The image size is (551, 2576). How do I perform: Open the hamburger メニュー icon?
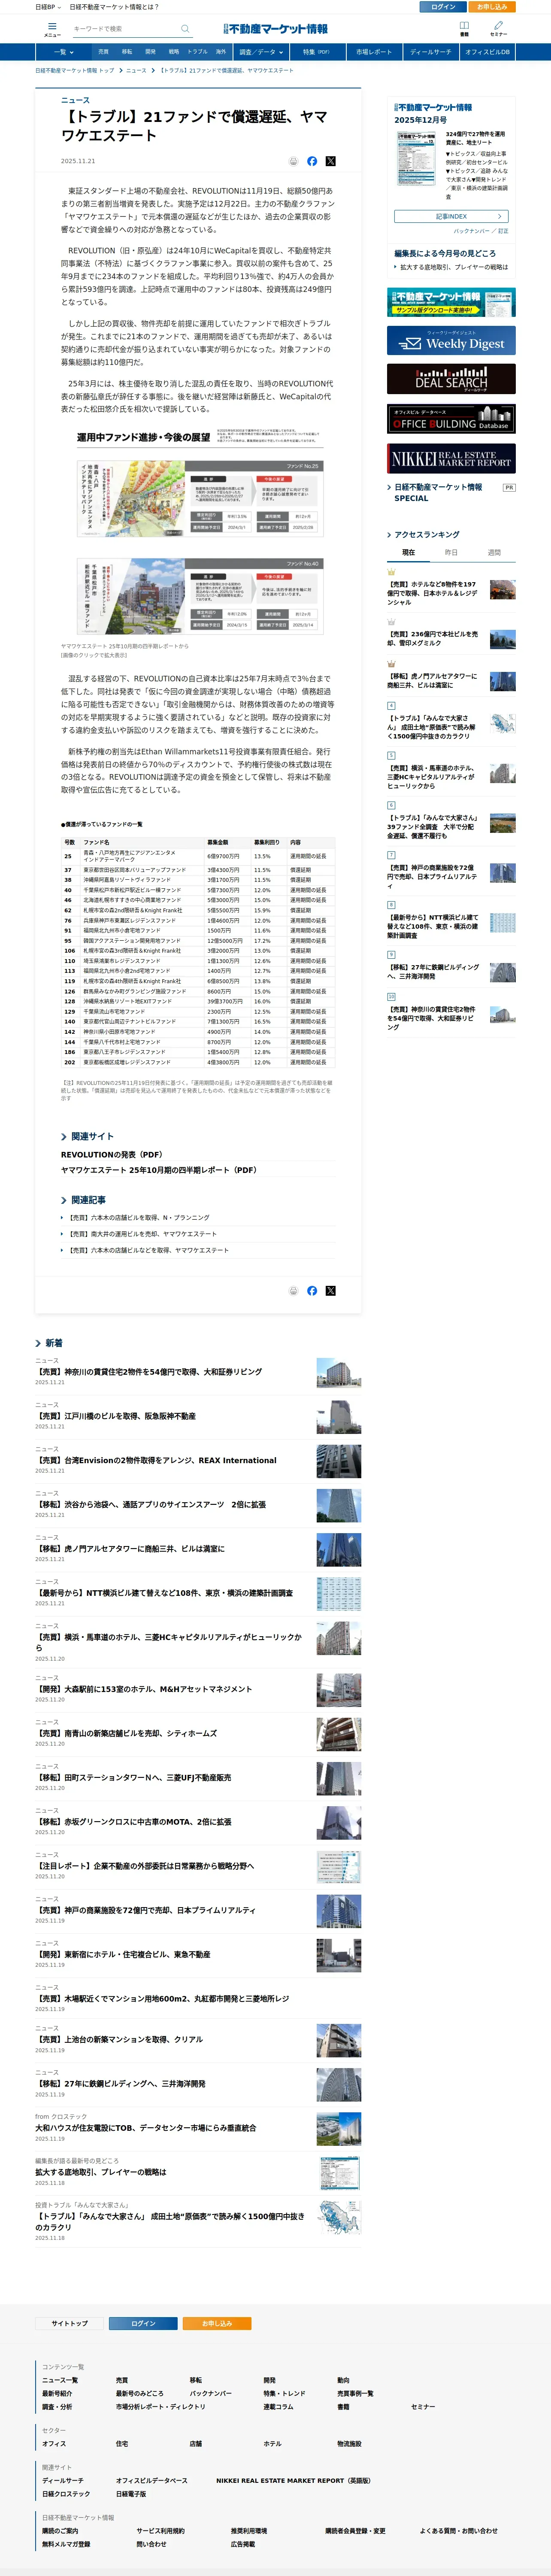coord(52,29)
